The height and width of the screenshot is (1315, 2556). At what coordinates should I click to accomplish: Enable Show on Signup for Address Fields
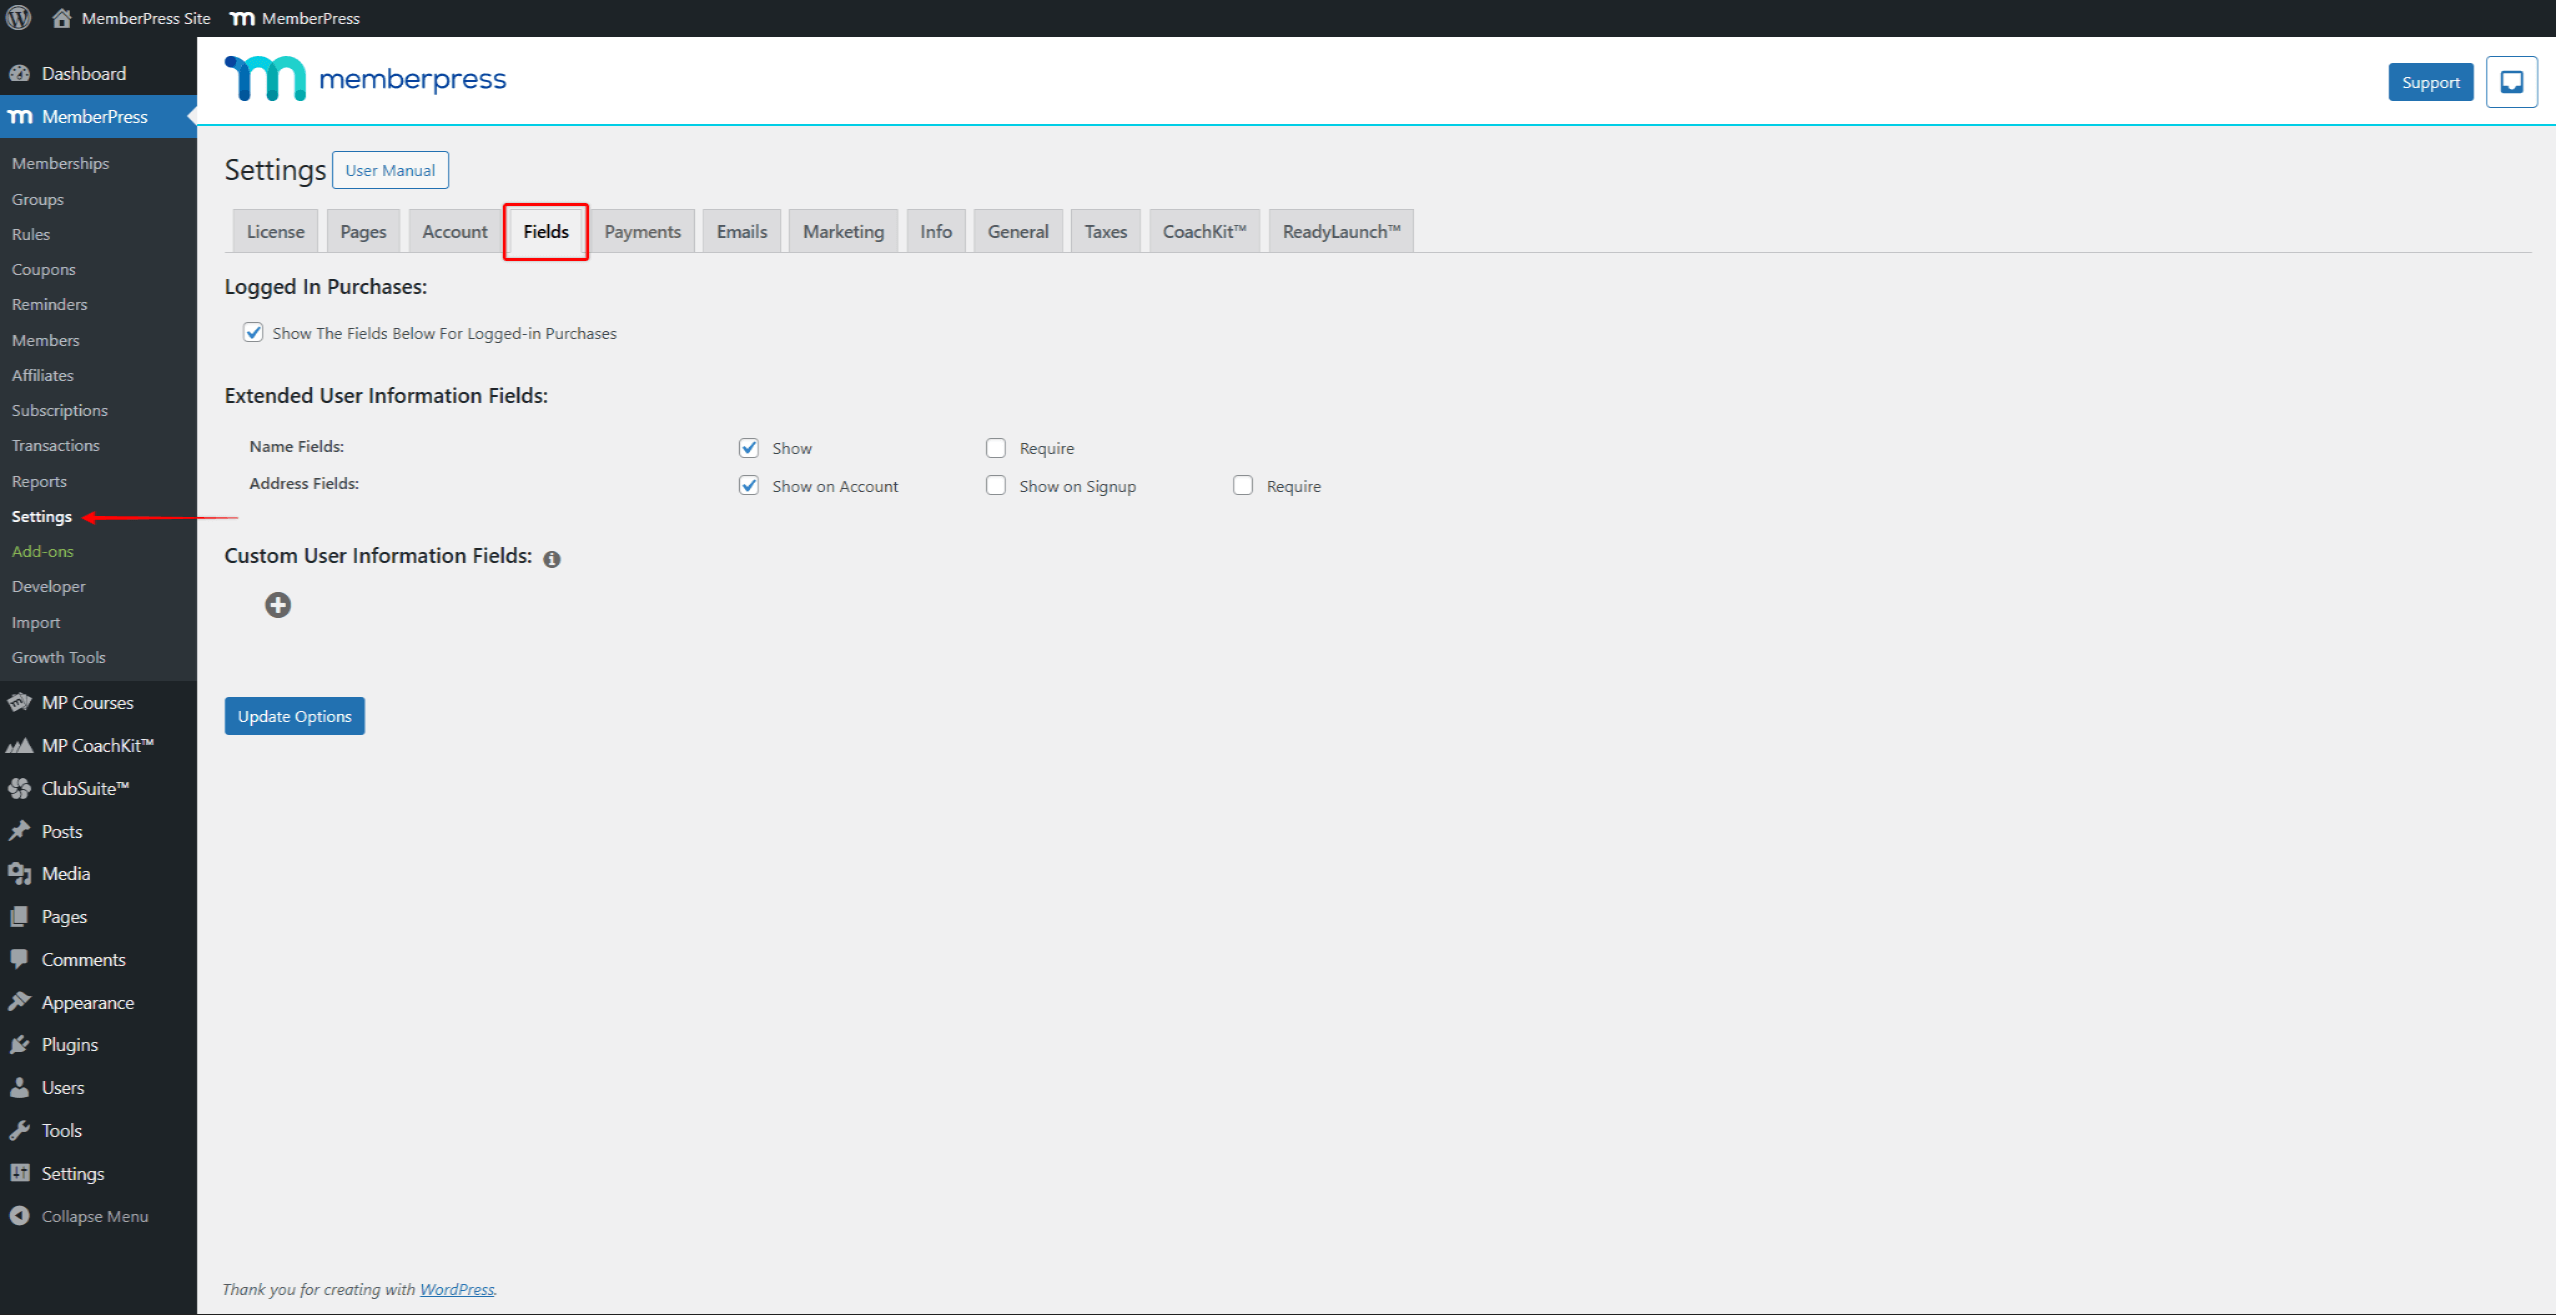[x=996, y=485]
